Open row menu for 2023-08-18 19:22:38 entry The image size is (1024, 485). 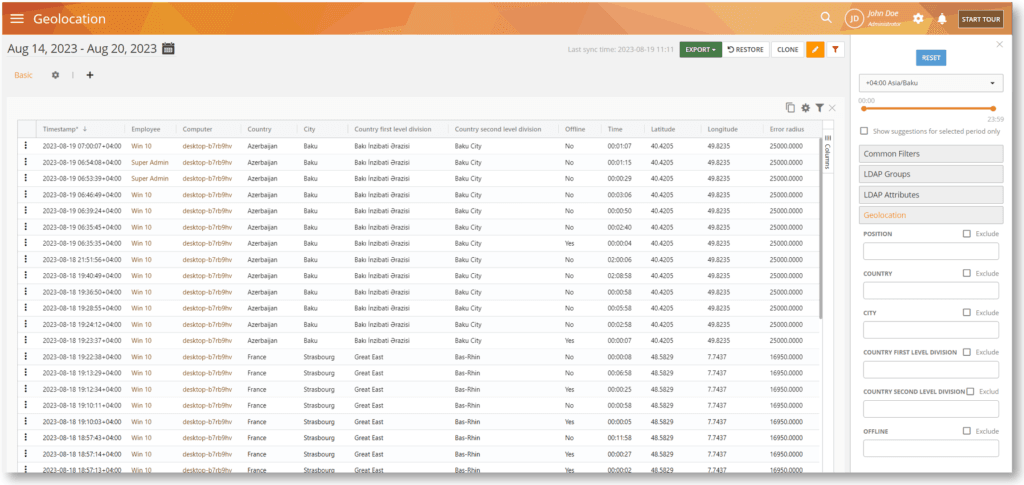coord(25,356)
